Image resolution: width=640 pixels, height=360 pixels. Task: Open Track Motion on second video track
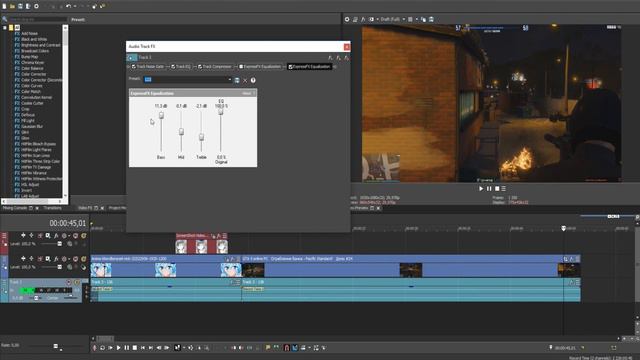(x=48, y=259)
